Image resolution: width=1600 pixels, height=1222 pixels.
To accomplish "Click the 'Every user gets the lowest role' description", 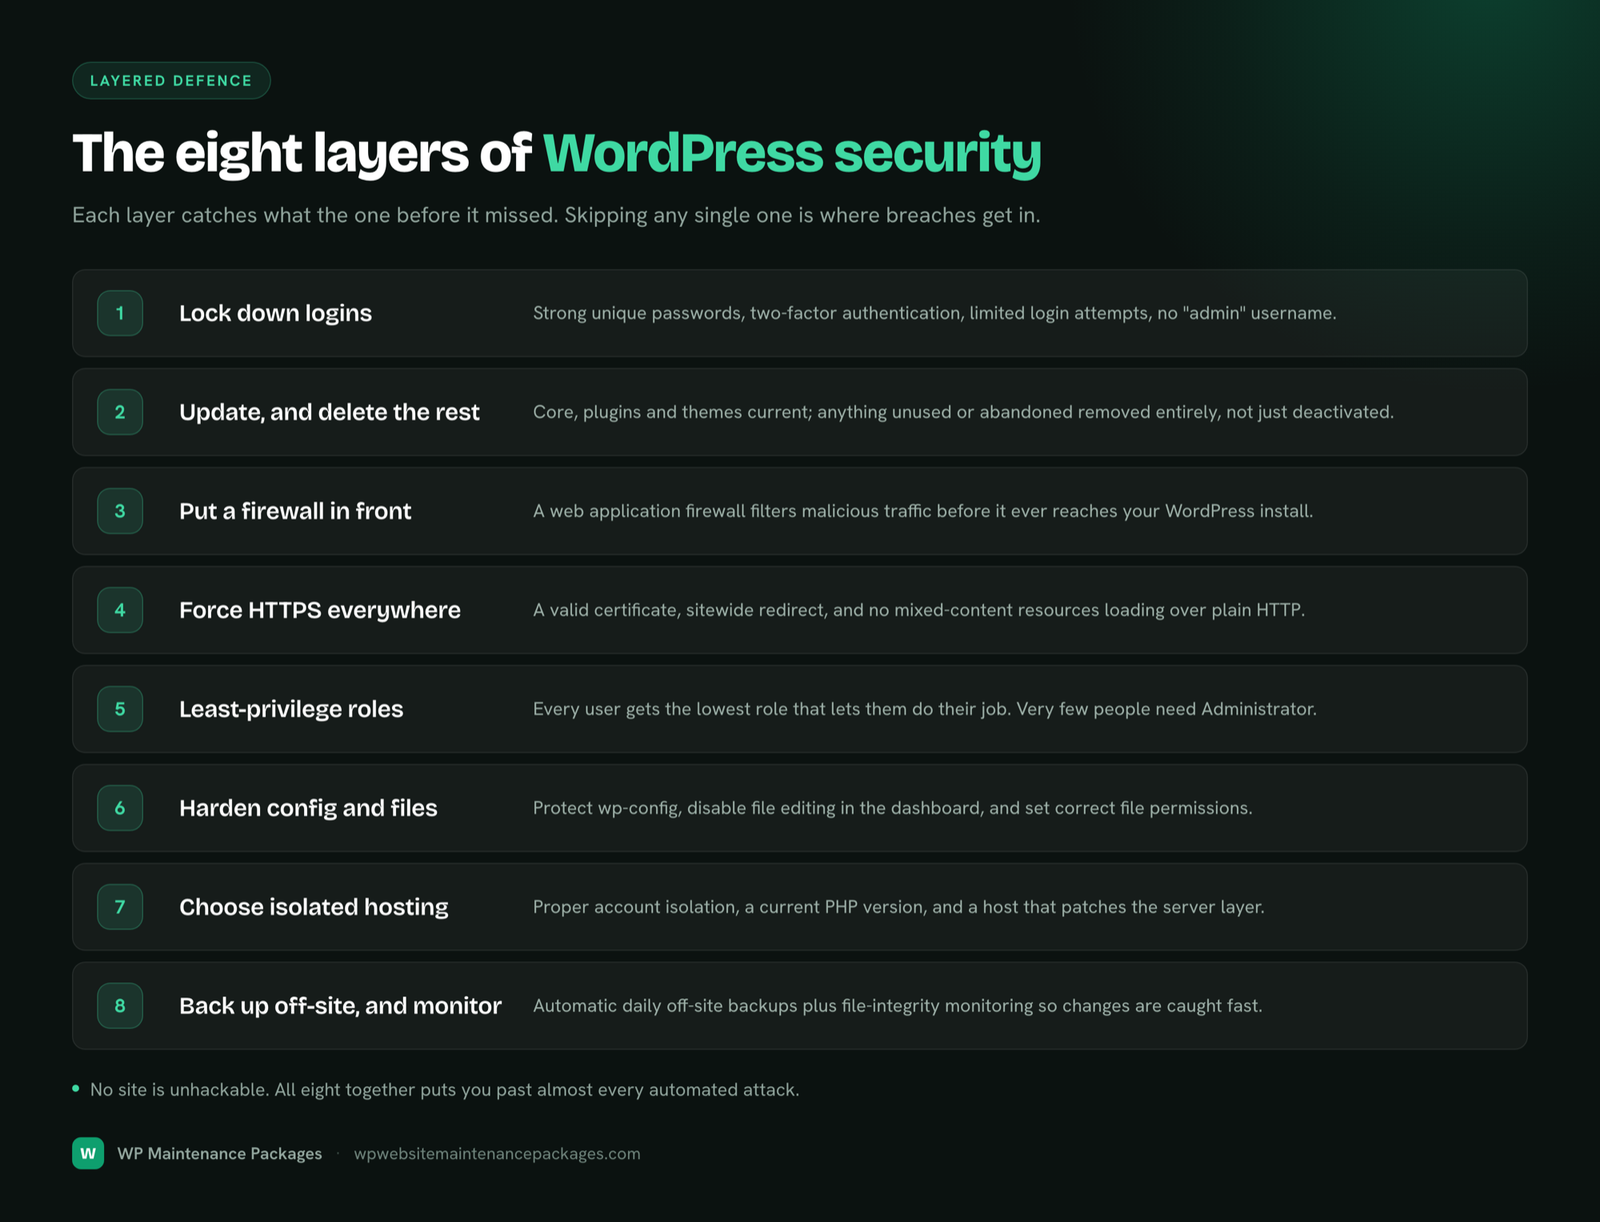I will click(925, 709).
